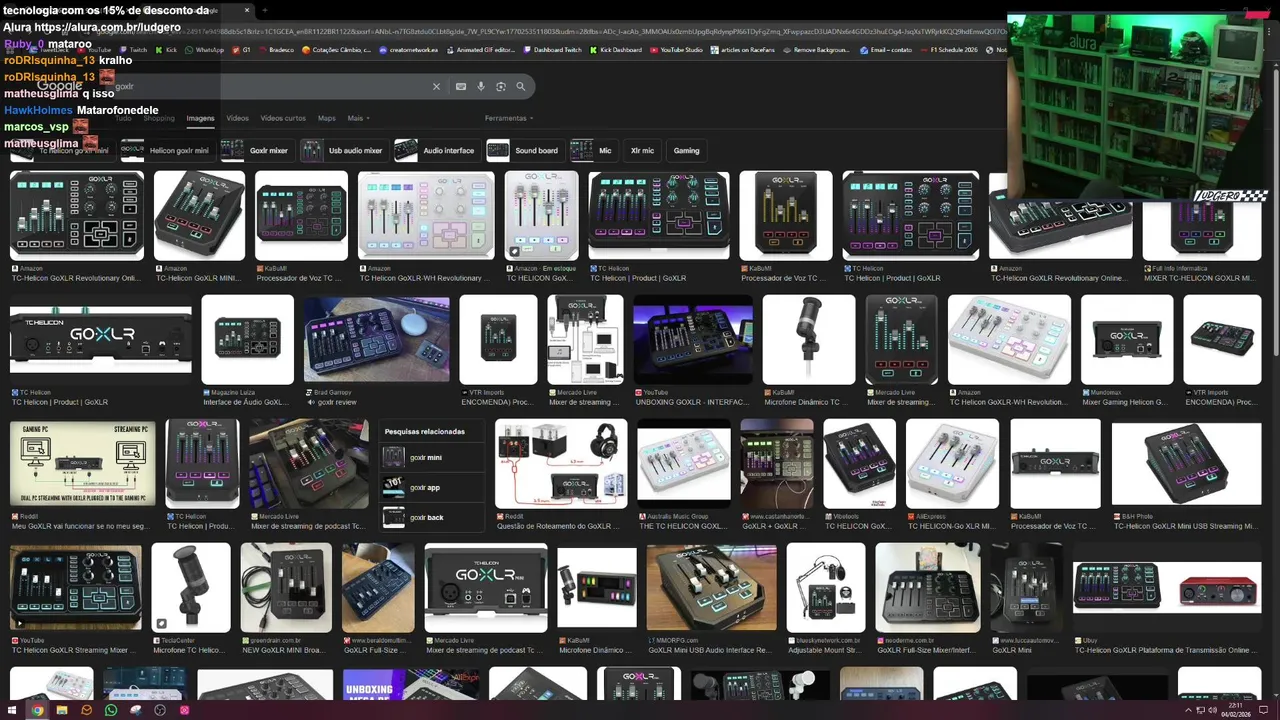Open the Animated GIF editor bookmark
Image resolution: width=1280 pixels, height=720 pixels.
pos(481,50)
